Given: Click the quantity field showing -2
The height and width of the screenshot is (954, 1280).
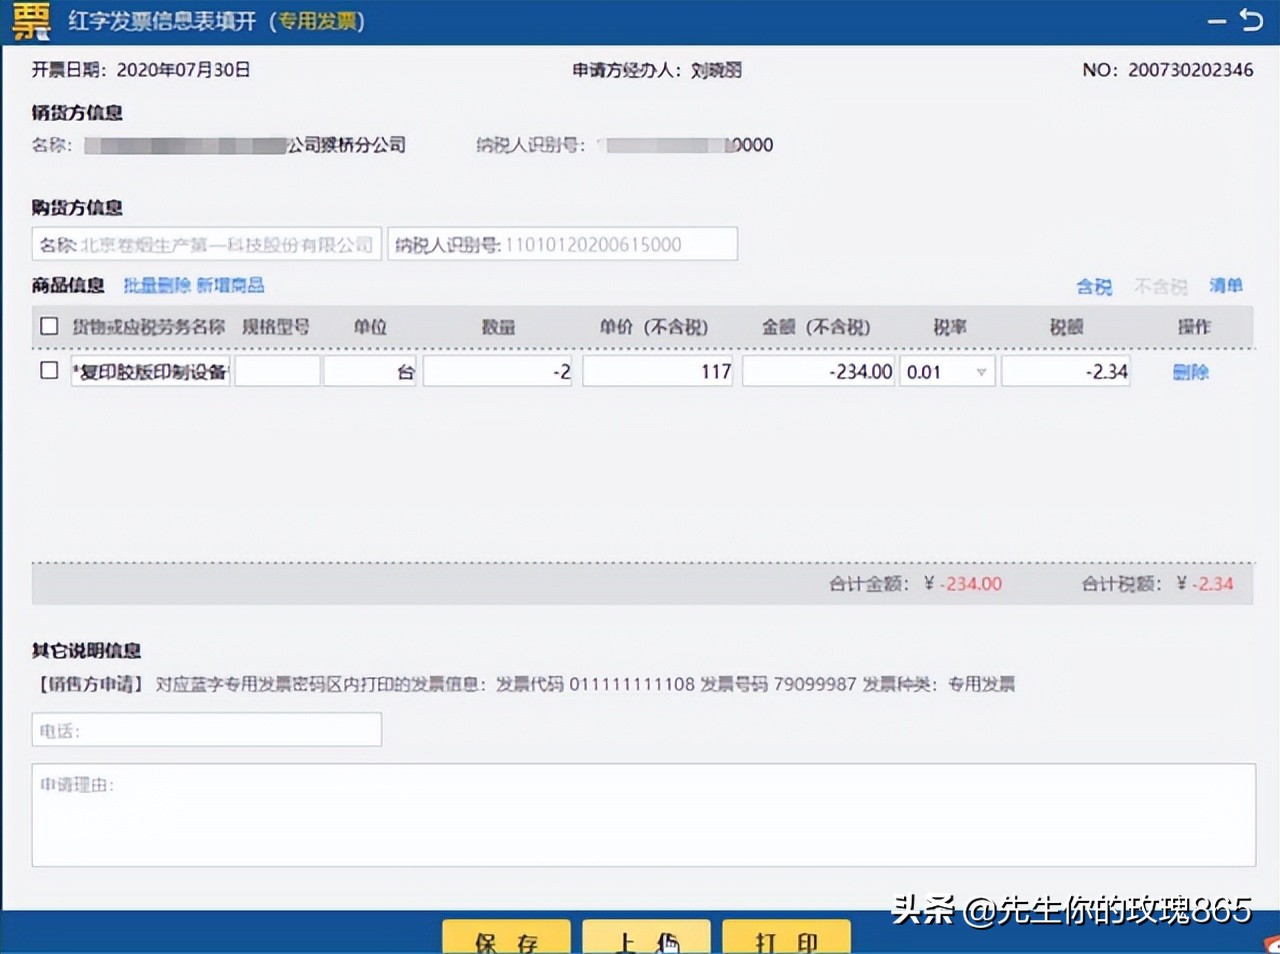Looking at the screenshot, I should tap(497, 370).
